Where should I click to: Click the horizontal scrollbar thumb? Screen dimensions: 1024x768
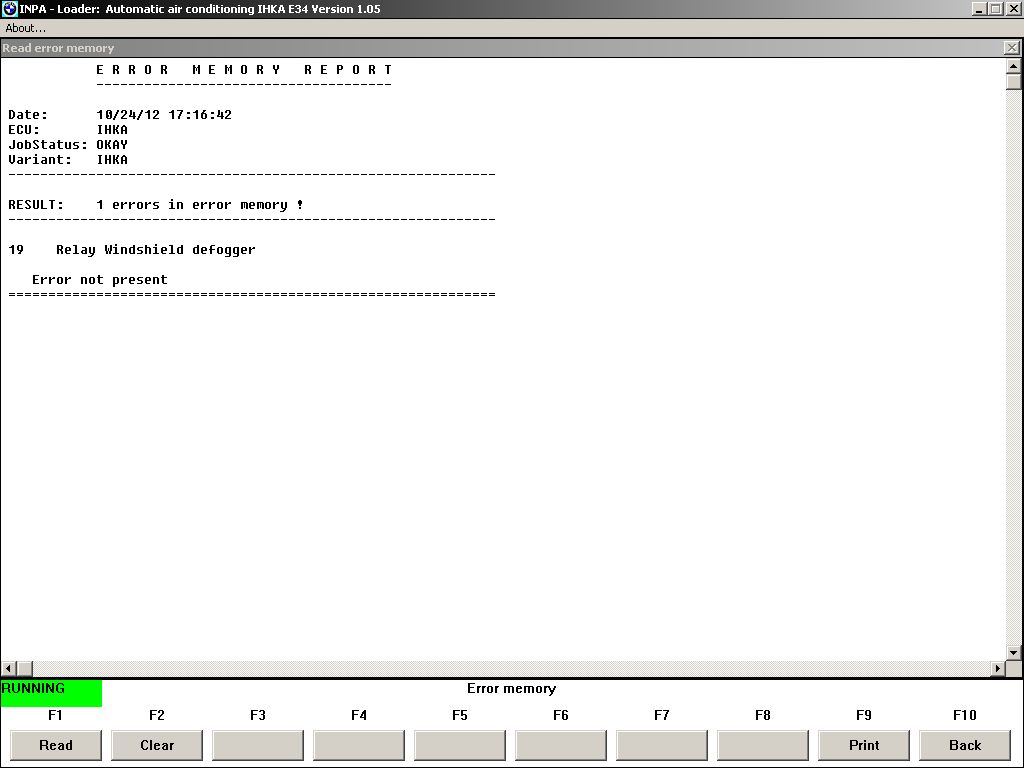point(25,668)
